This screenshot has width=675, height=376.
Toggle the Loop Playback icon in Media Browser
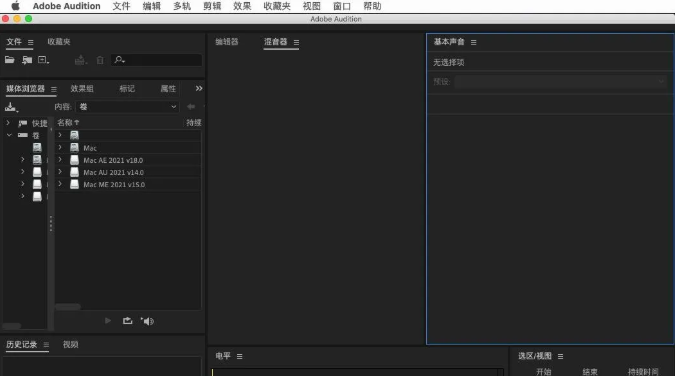(x=127, y=321)
